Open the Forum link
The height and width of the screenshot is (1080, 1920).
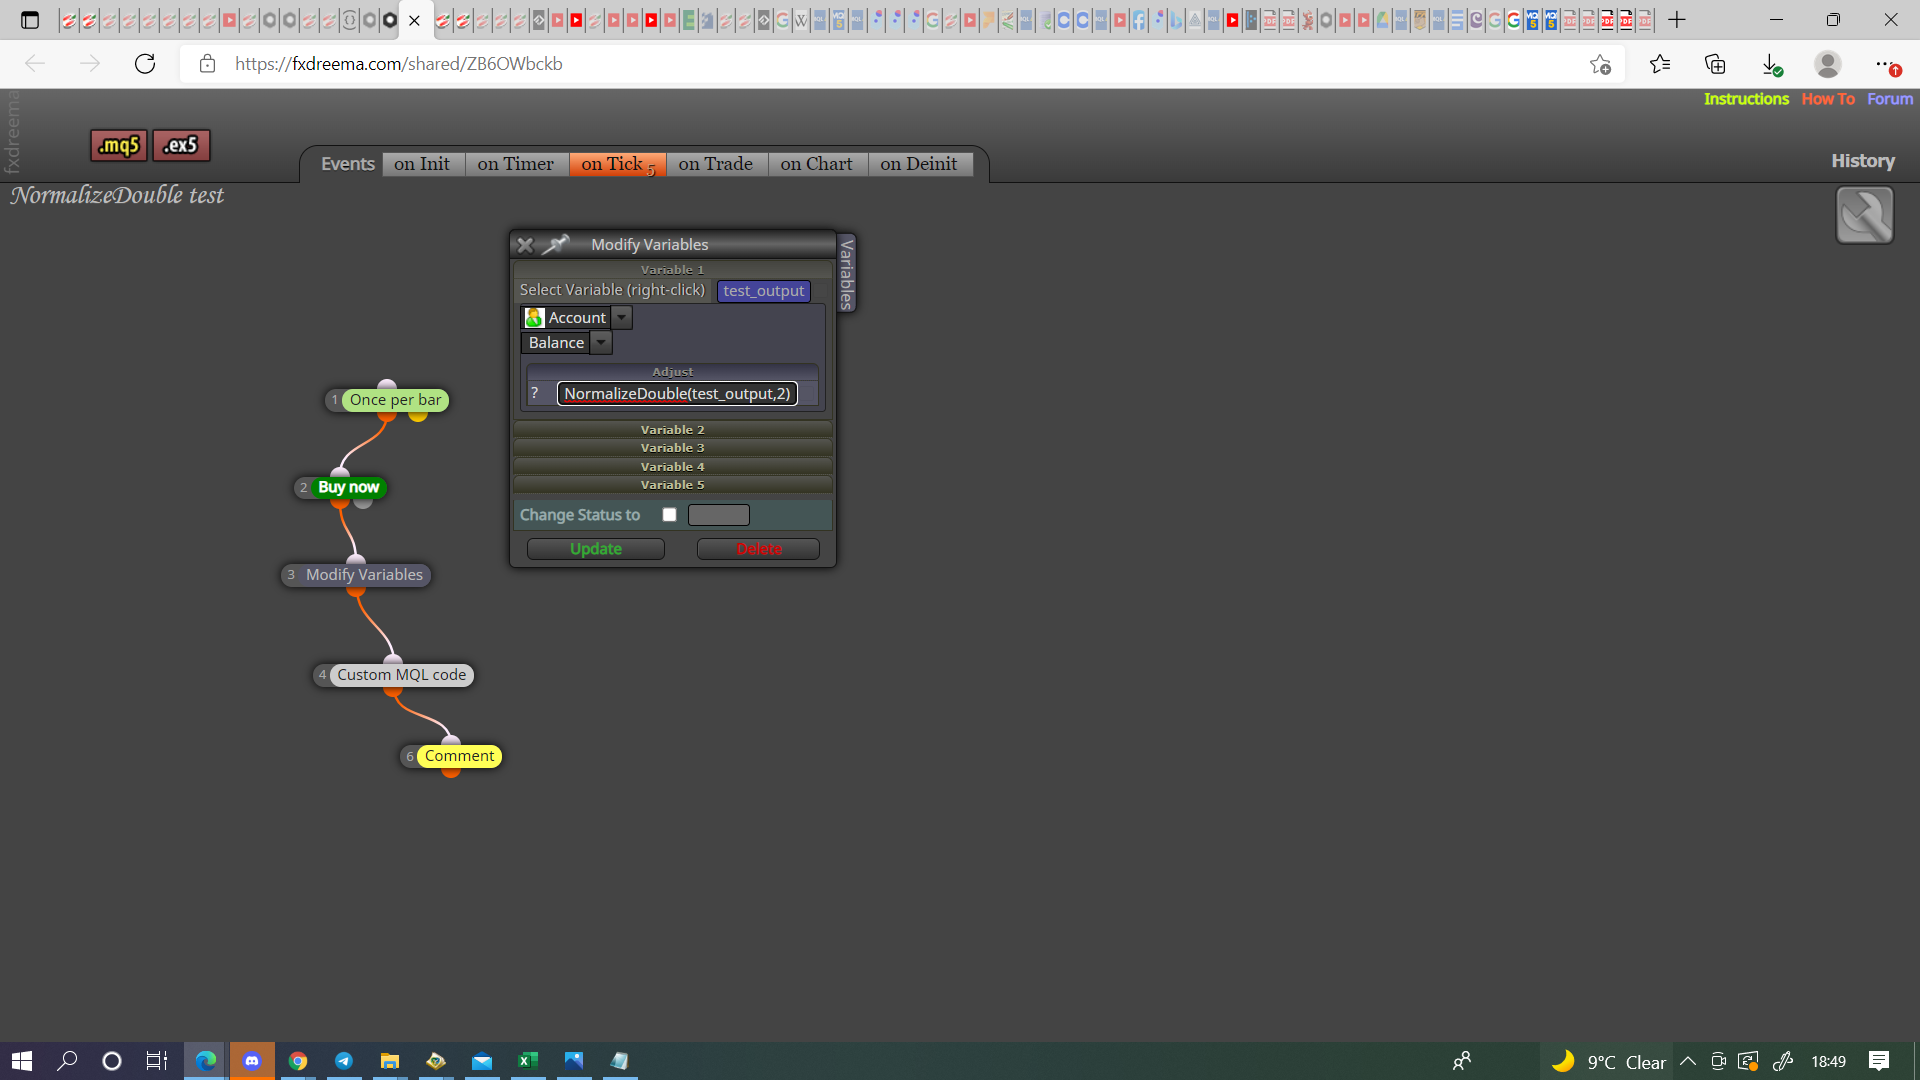[1890, 99]
